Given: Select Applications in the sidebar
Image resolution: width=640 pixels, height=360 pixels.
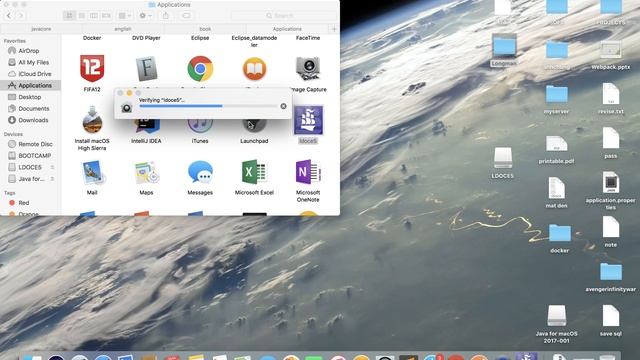Looking at the screenshot, I should [x=31, y=85].
